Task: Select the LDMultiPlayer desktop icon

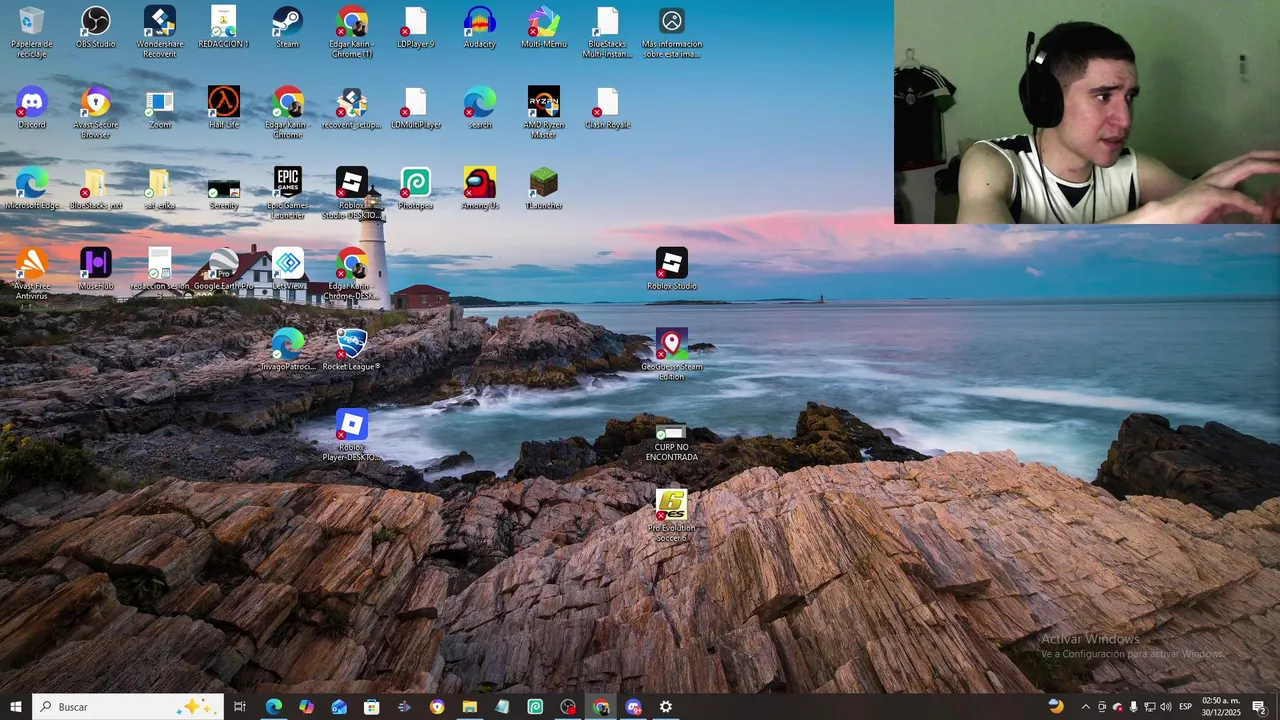Action: tap(416, 108)
